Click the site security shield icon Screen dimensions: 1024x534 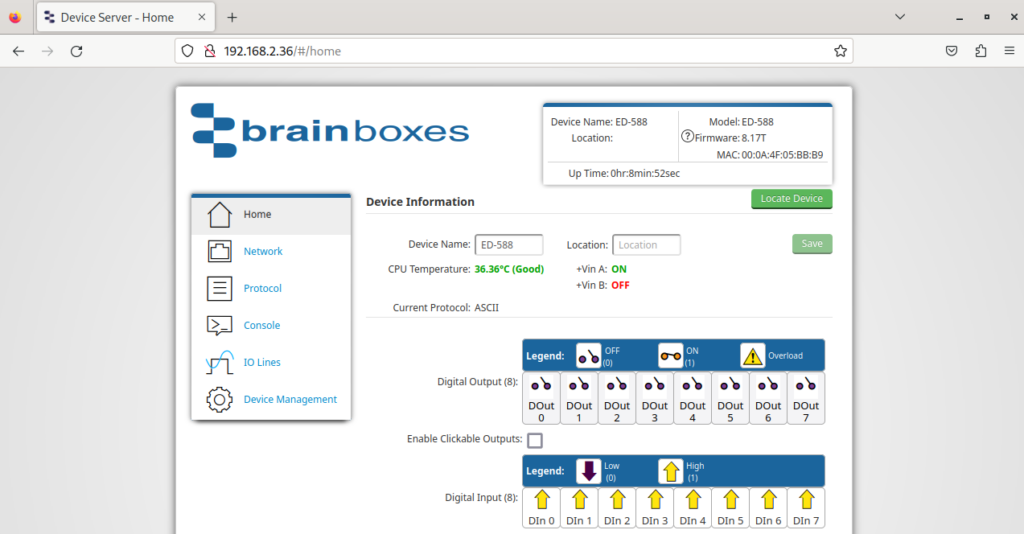pos(187,51)
